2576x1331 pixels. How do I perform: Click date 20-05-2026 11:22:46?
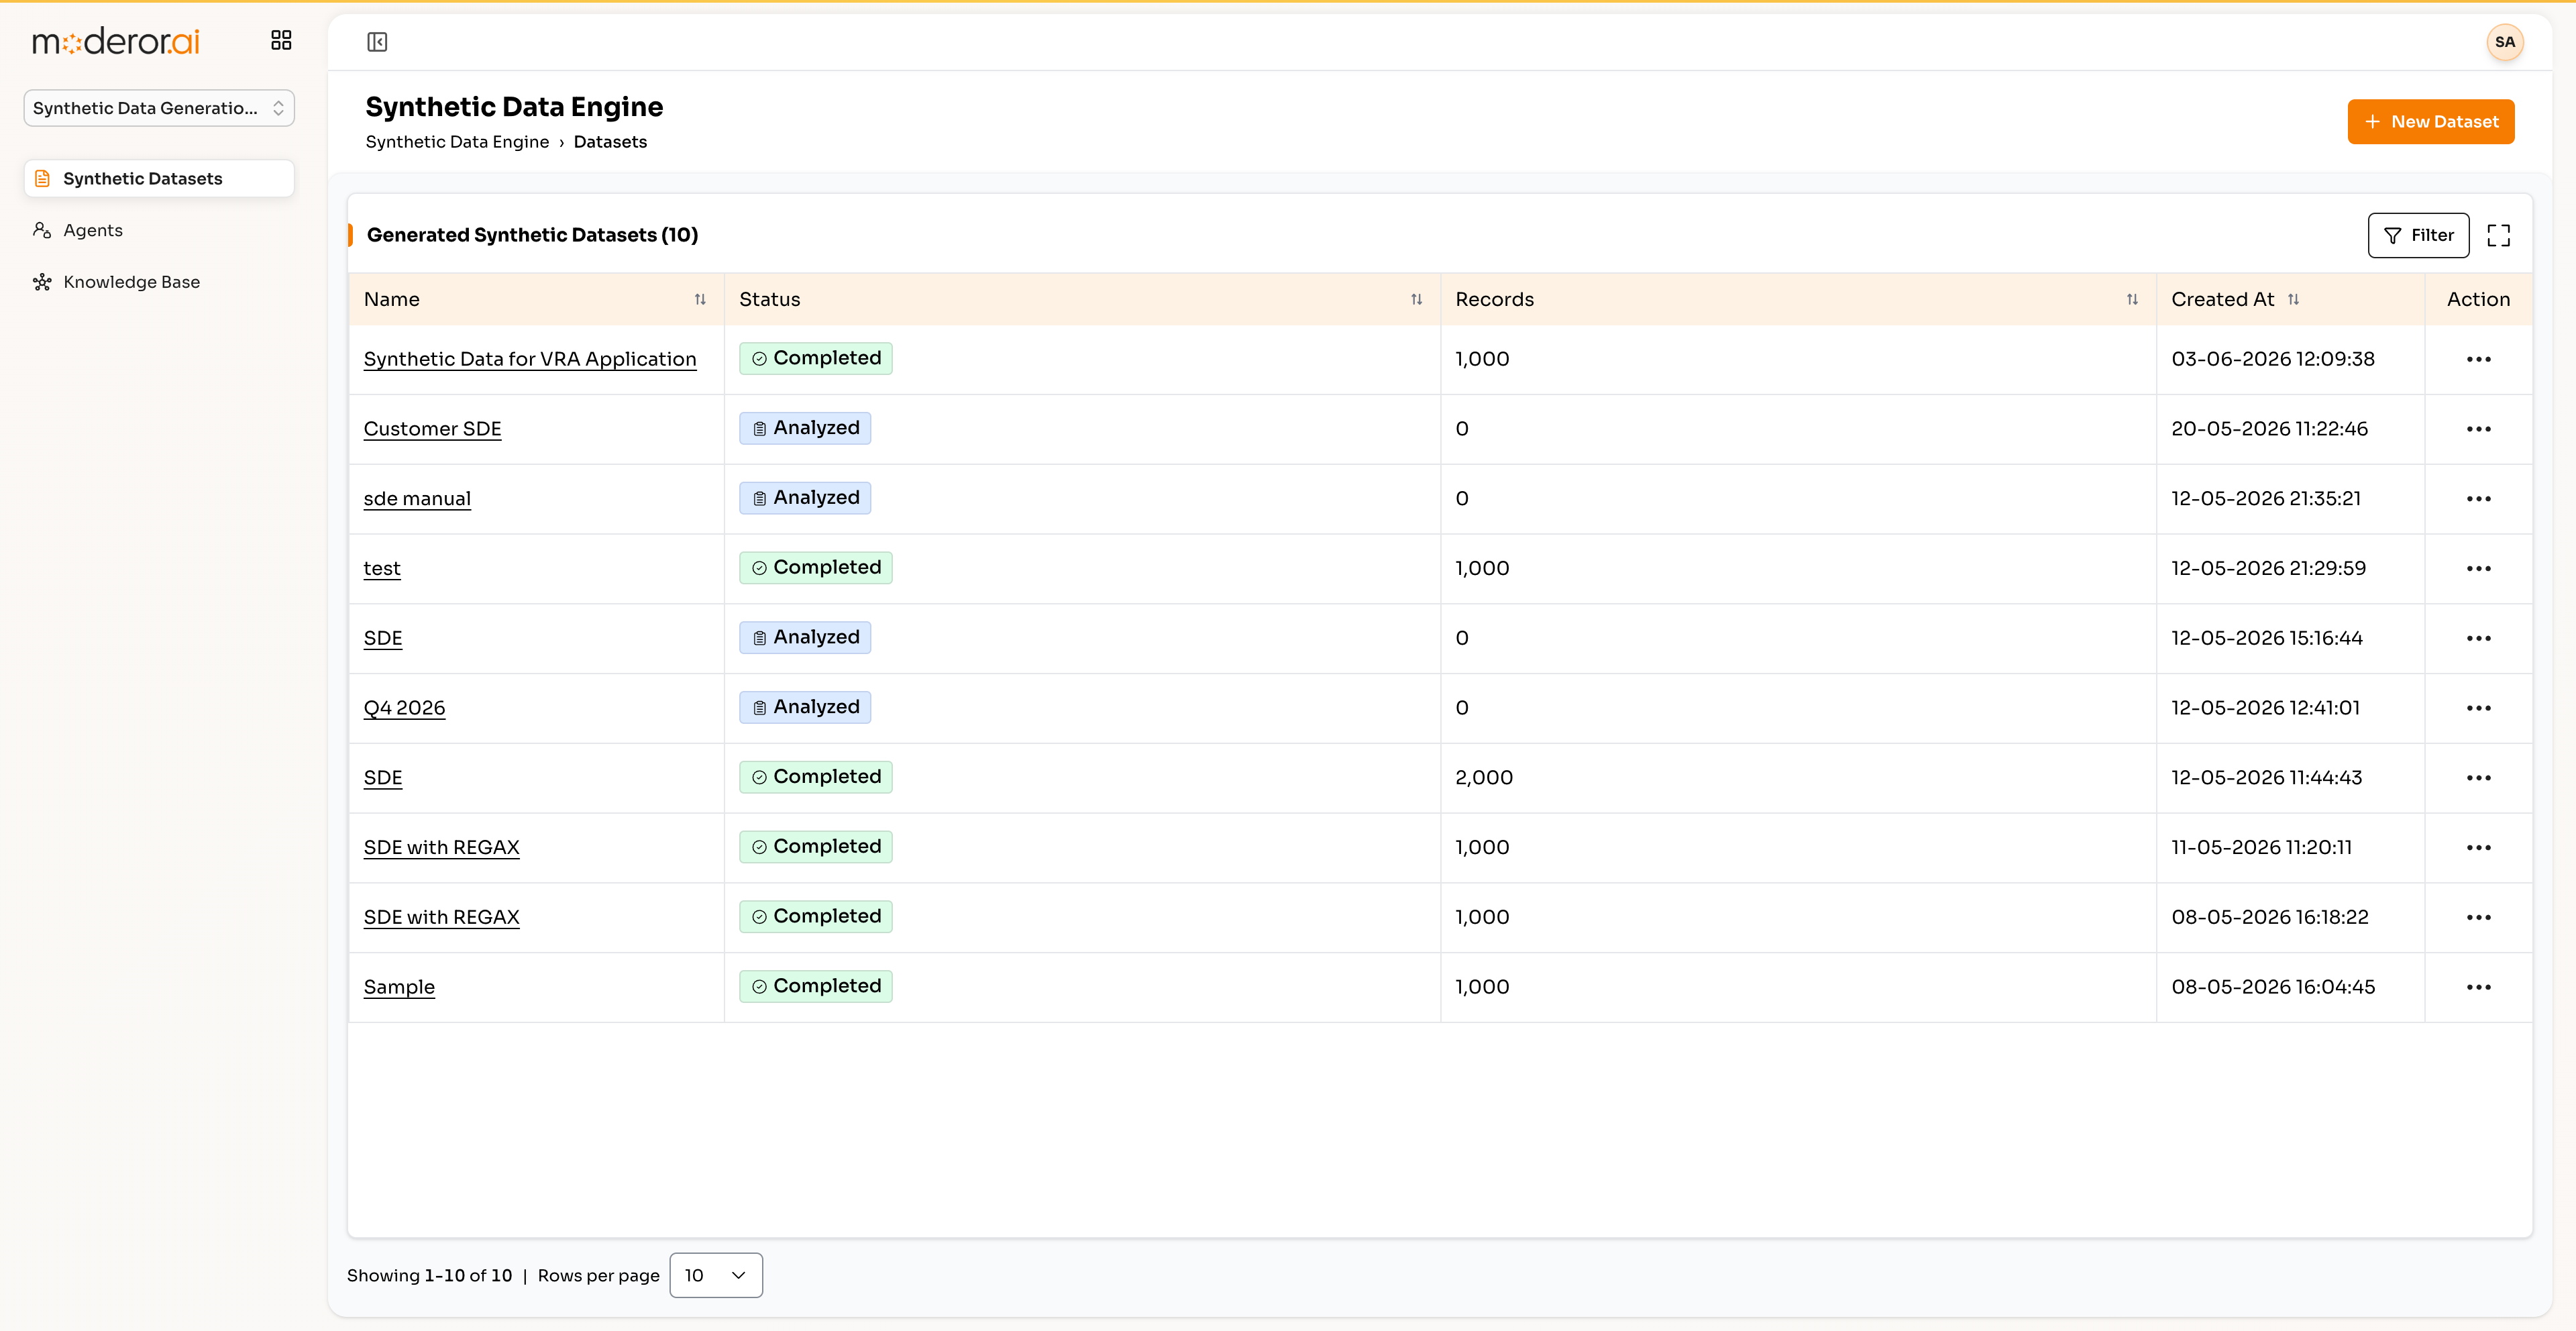[x=2269, y=429]
